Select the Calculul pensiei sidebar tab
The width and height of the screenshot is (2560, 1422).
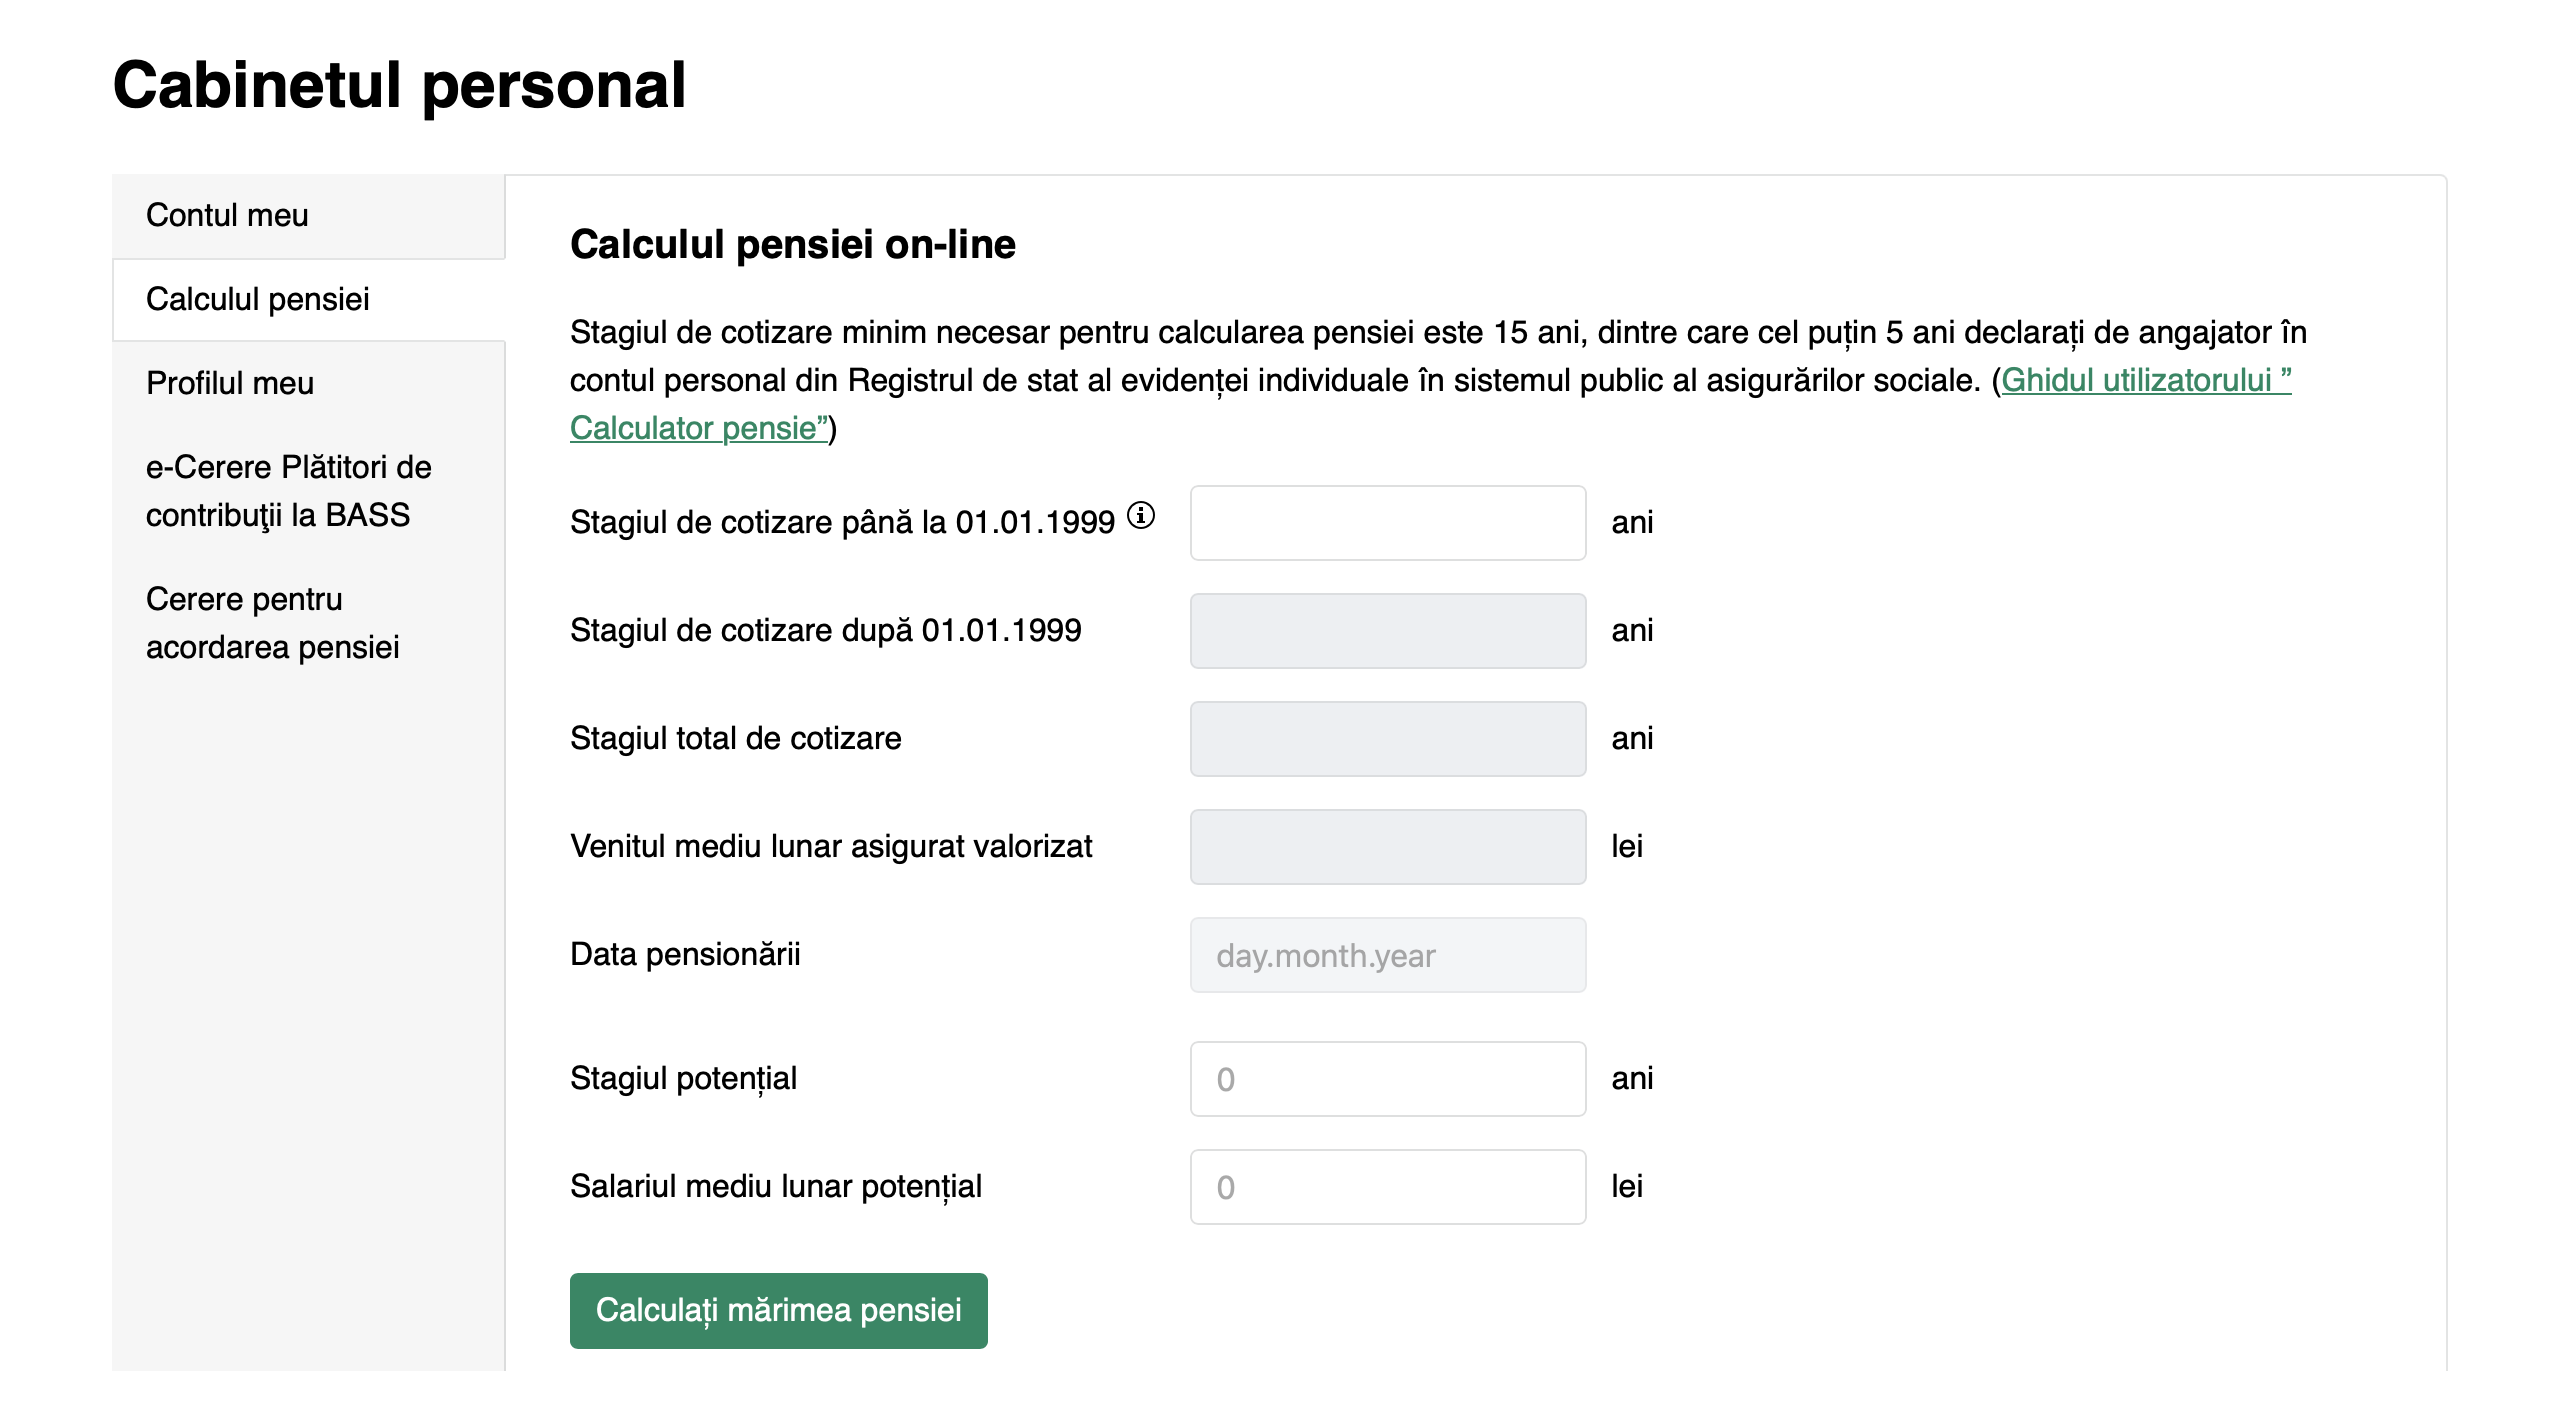point(258,300)
